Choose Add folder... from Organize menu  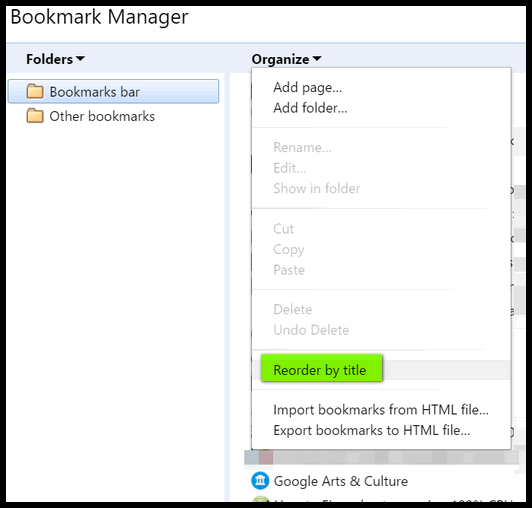click(310, 108)
